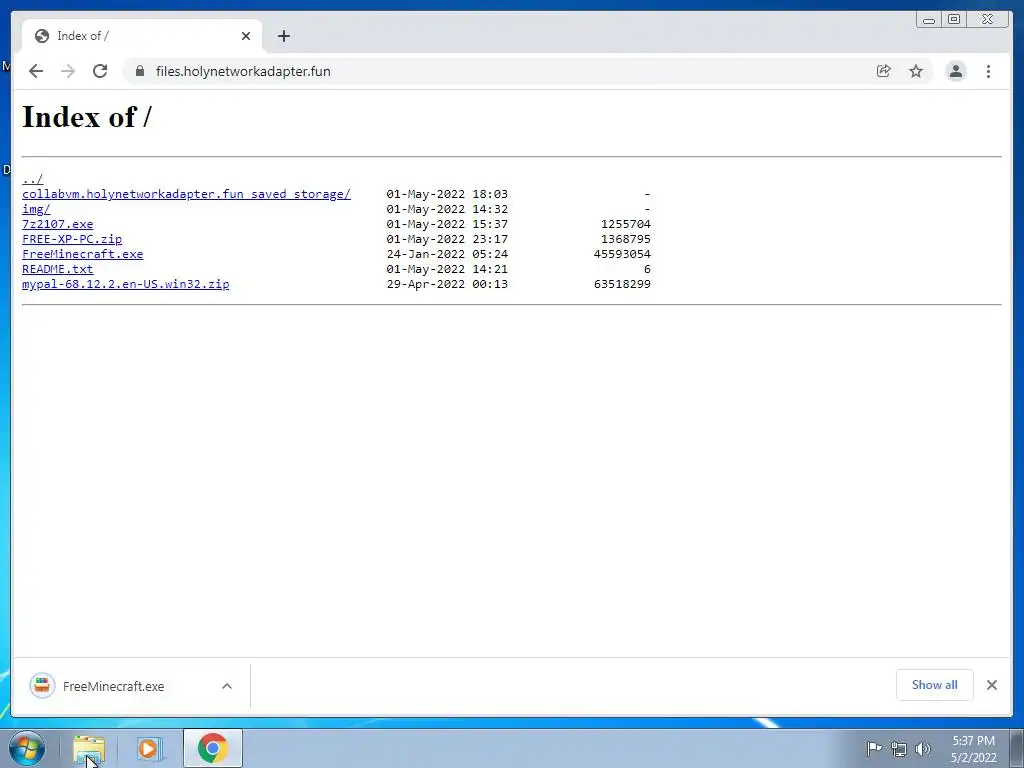Click the date 29-Apr-2022 00:13
Image resolution: width=1024 pixels, height=768 pixels.
pos(447,284)
